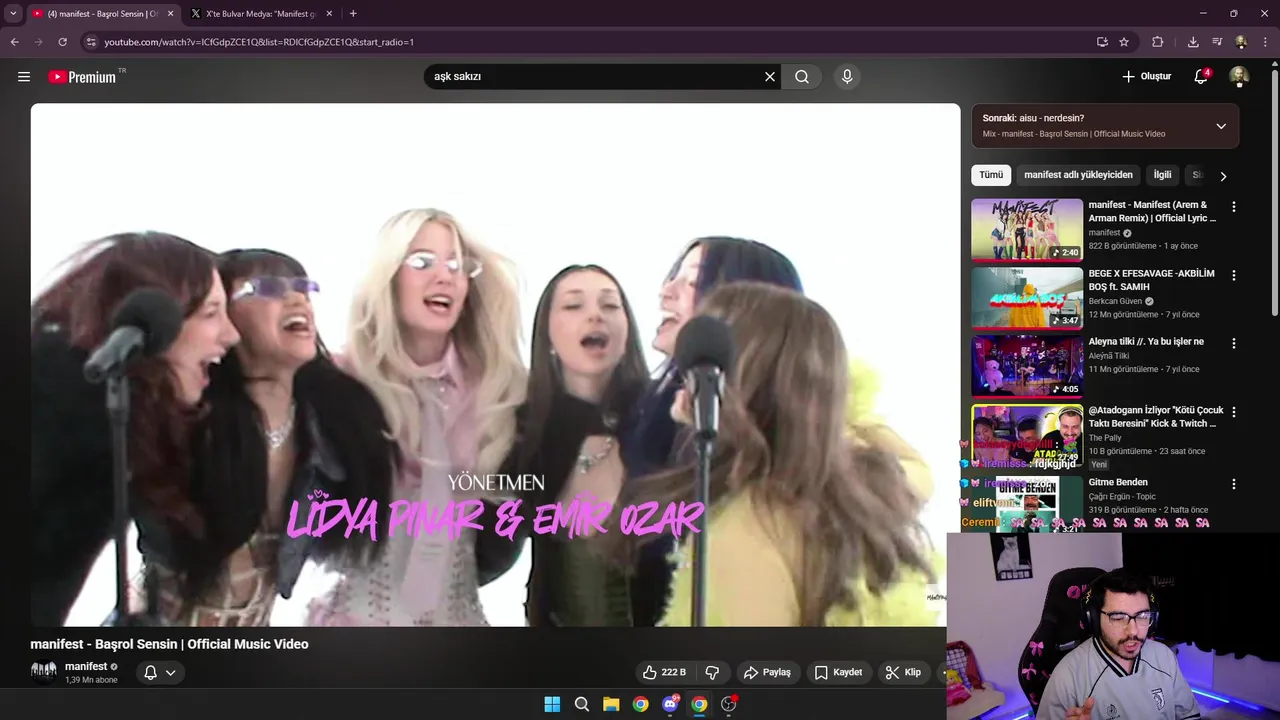1280x720 pixels.
Task: Open the manifest channel name link
Action: (86, 667)
